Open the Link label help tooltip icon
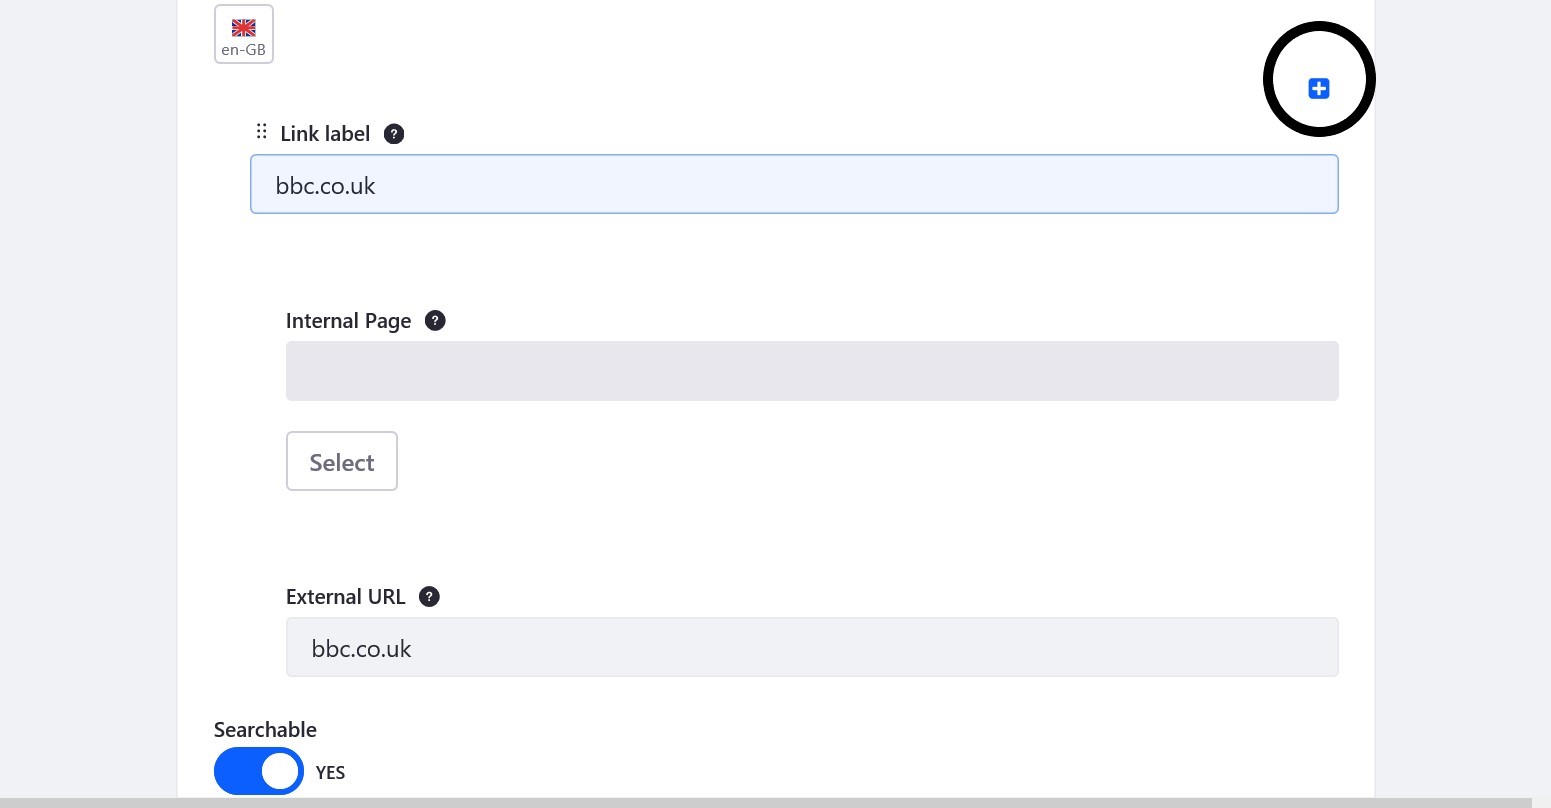The image size is (1551, 808). pyautogui.click(x=394, y=134)
